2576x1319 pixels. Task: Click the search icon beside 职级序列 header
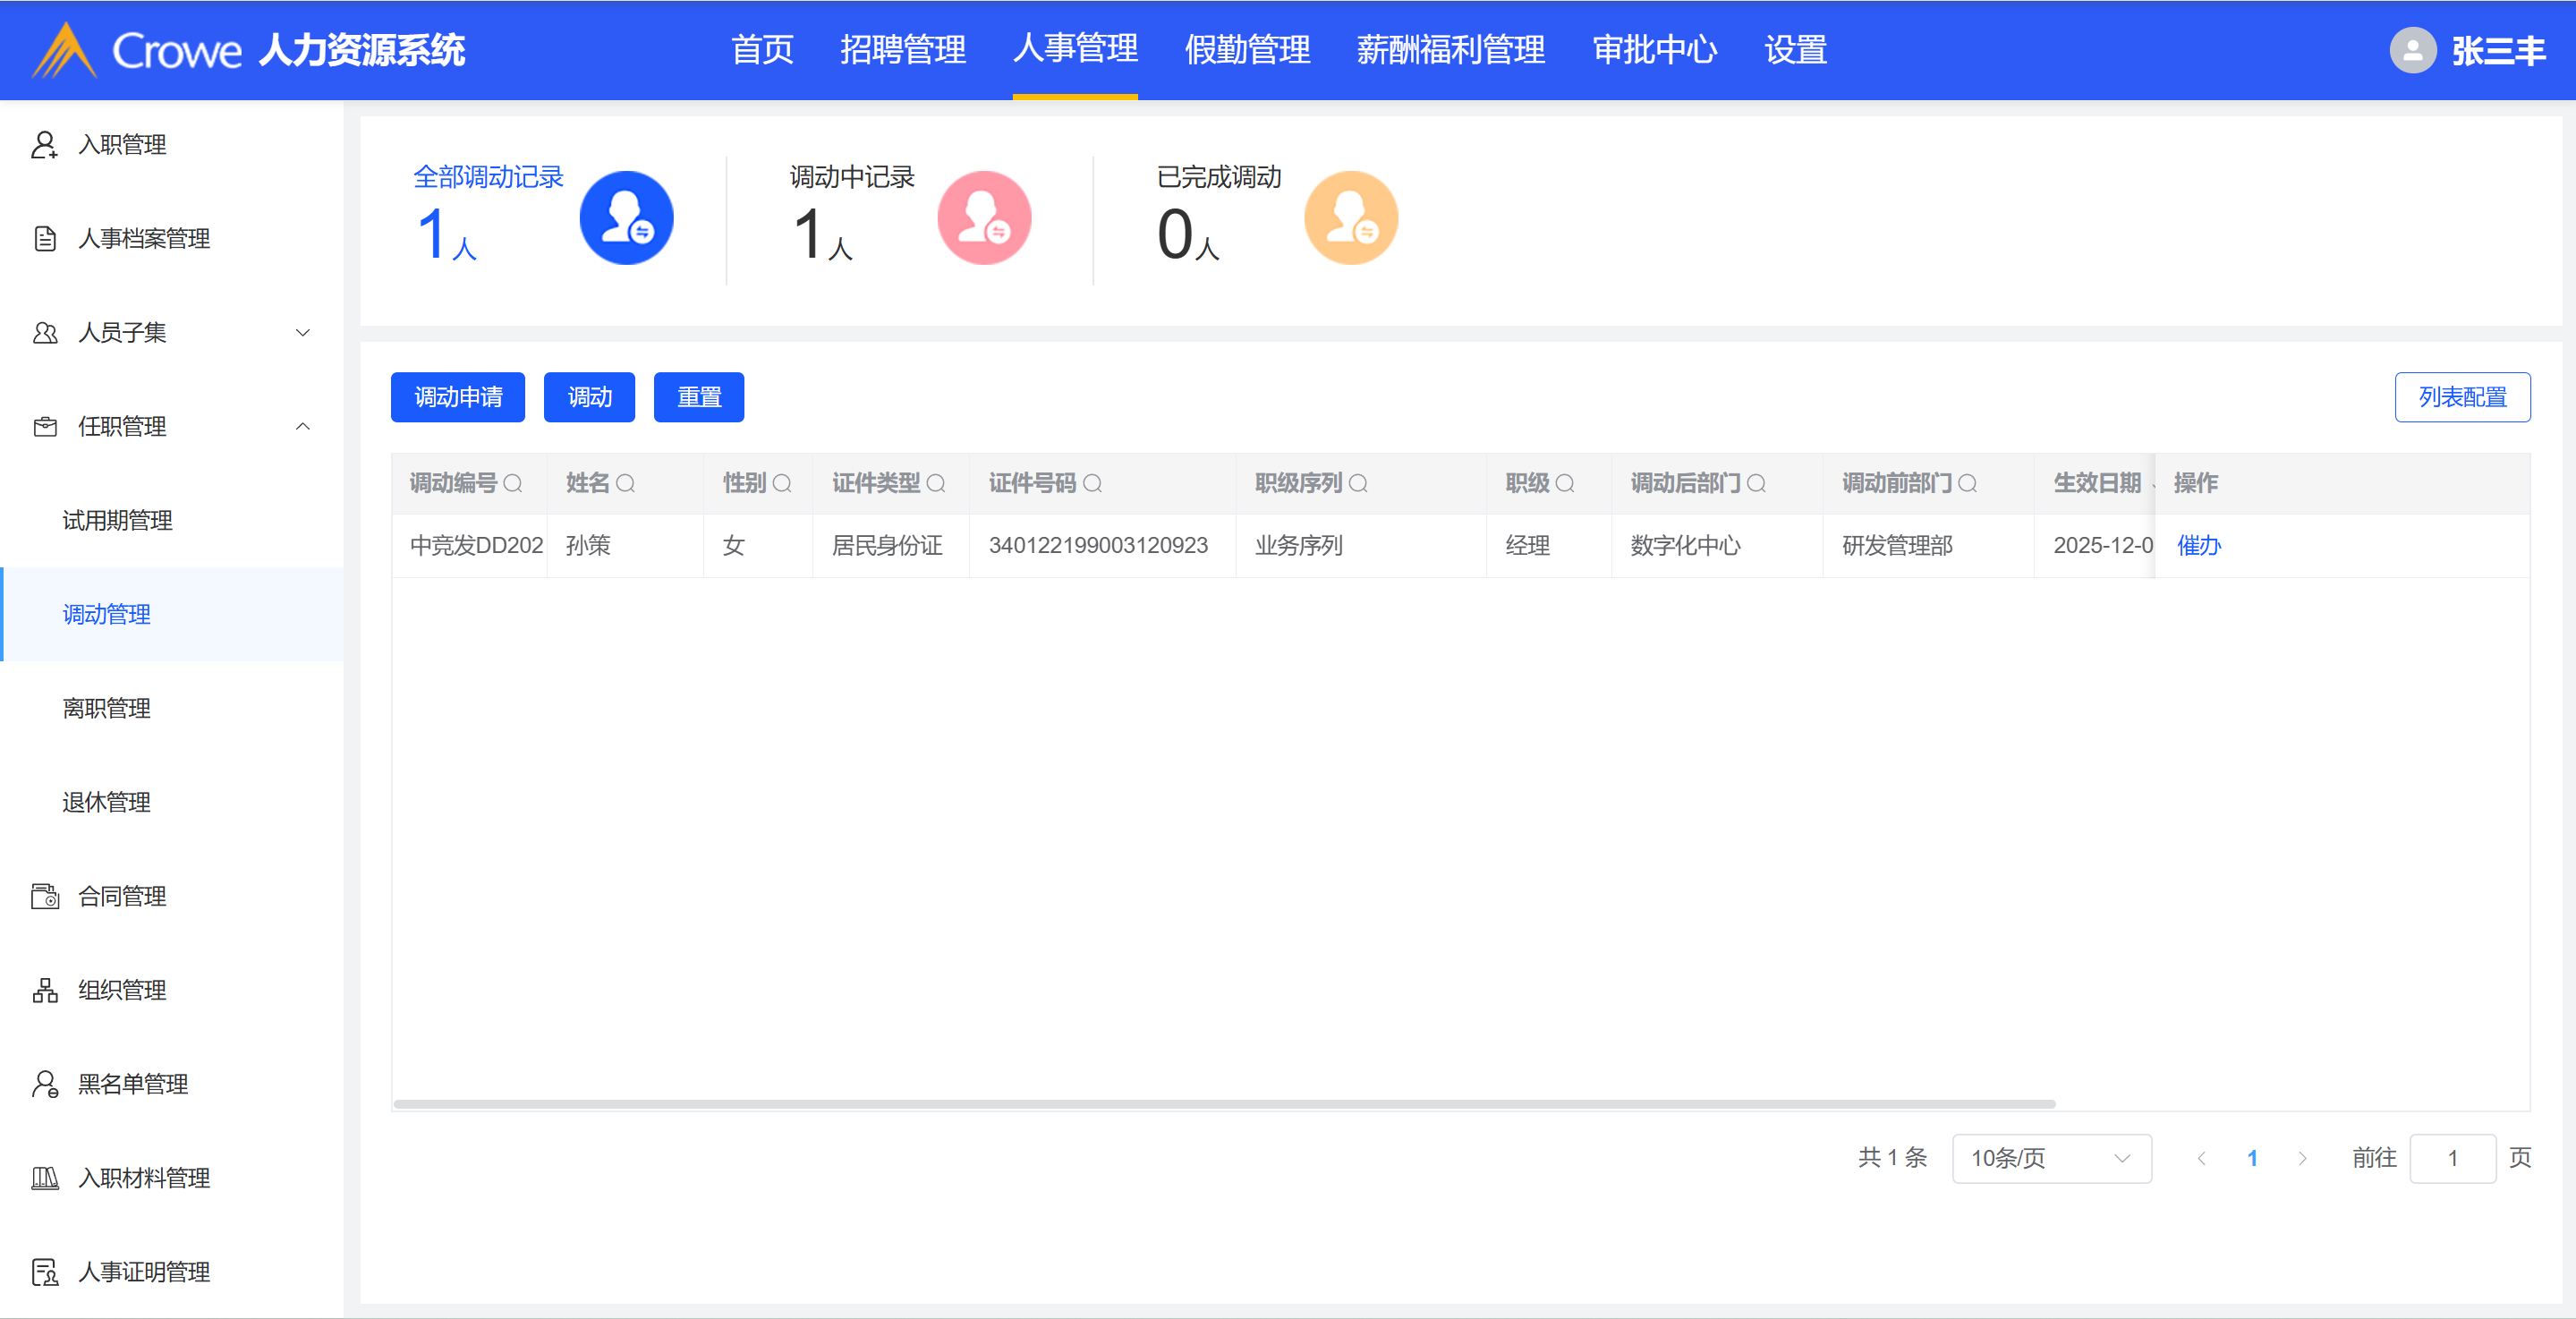tap(1358, 484)
